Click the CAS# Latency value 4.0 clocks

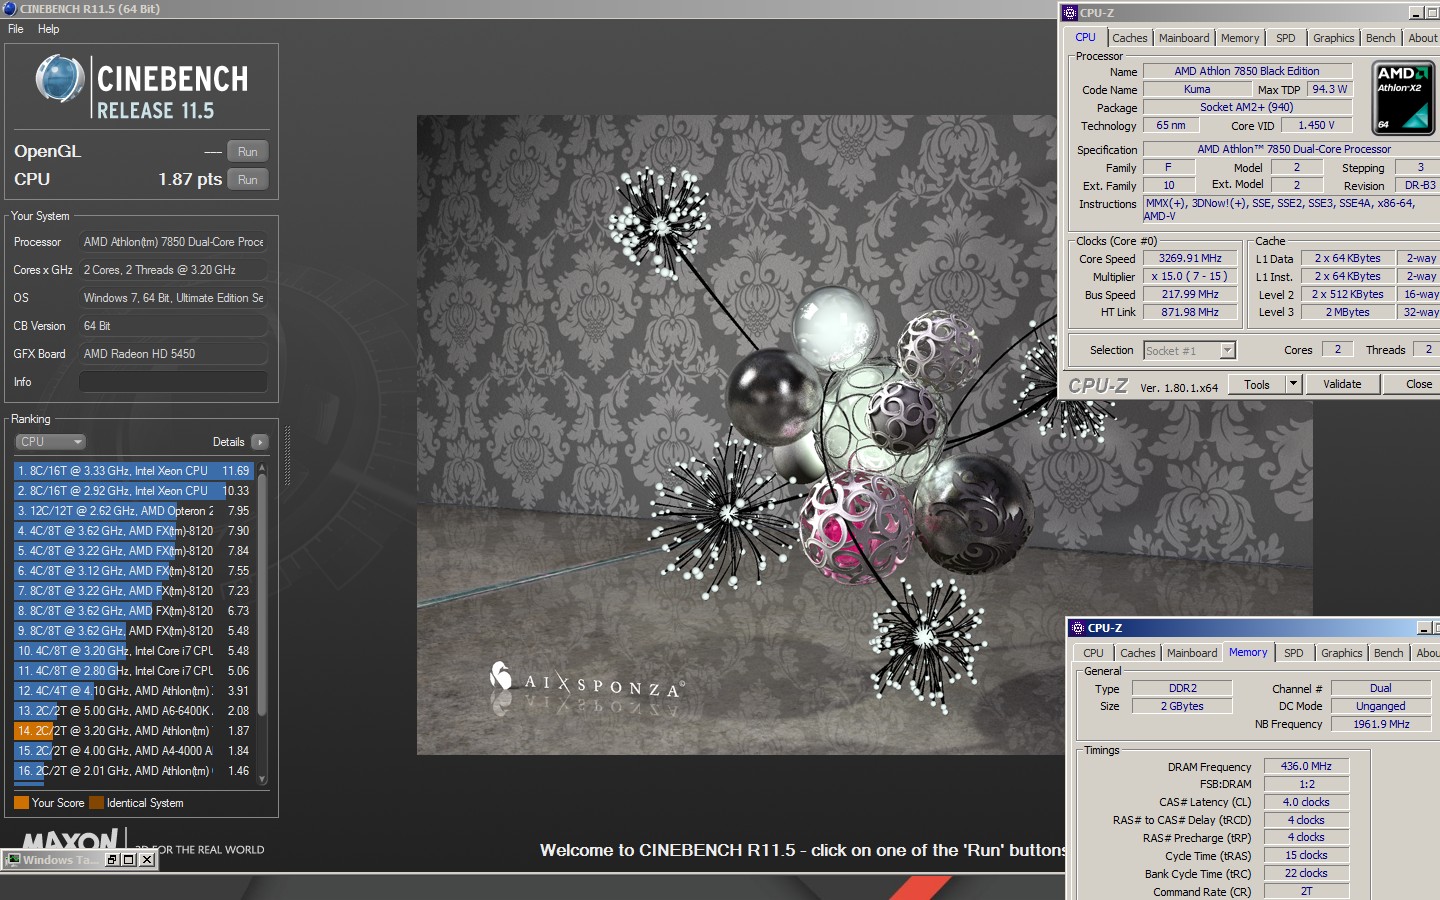click(1306, 802)
